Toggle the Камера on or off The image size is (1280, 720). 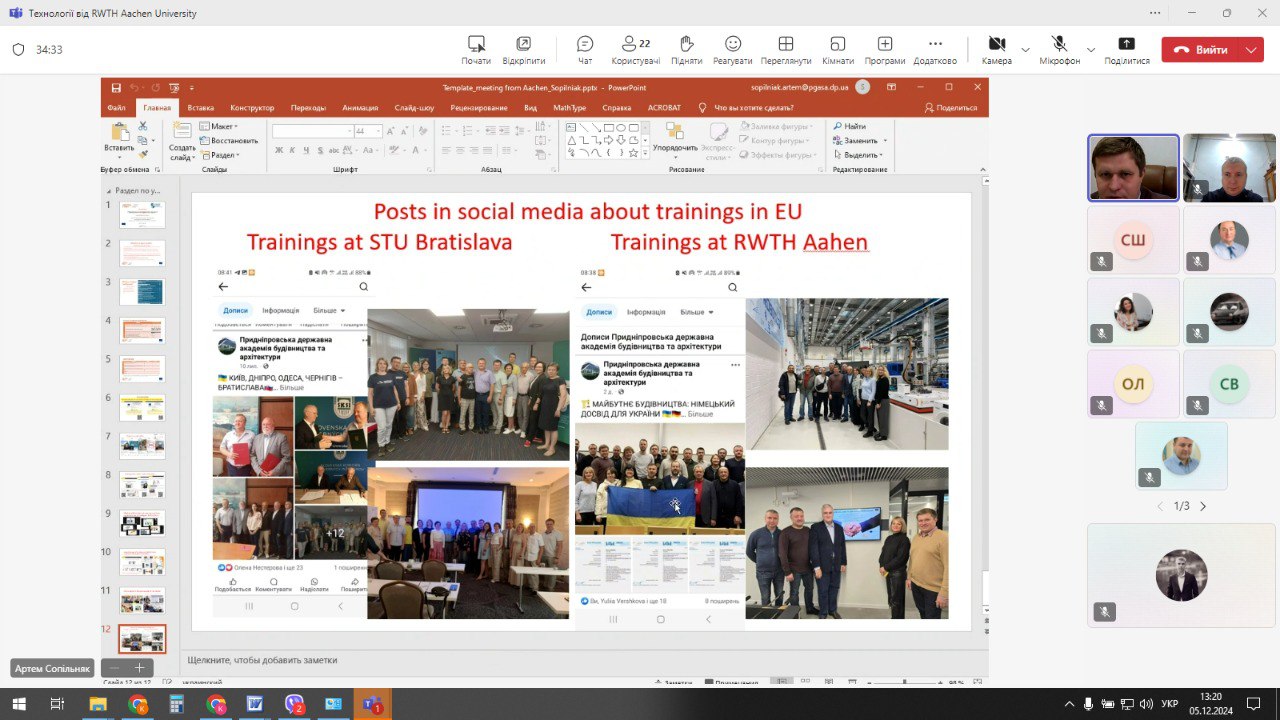[997, 49]
